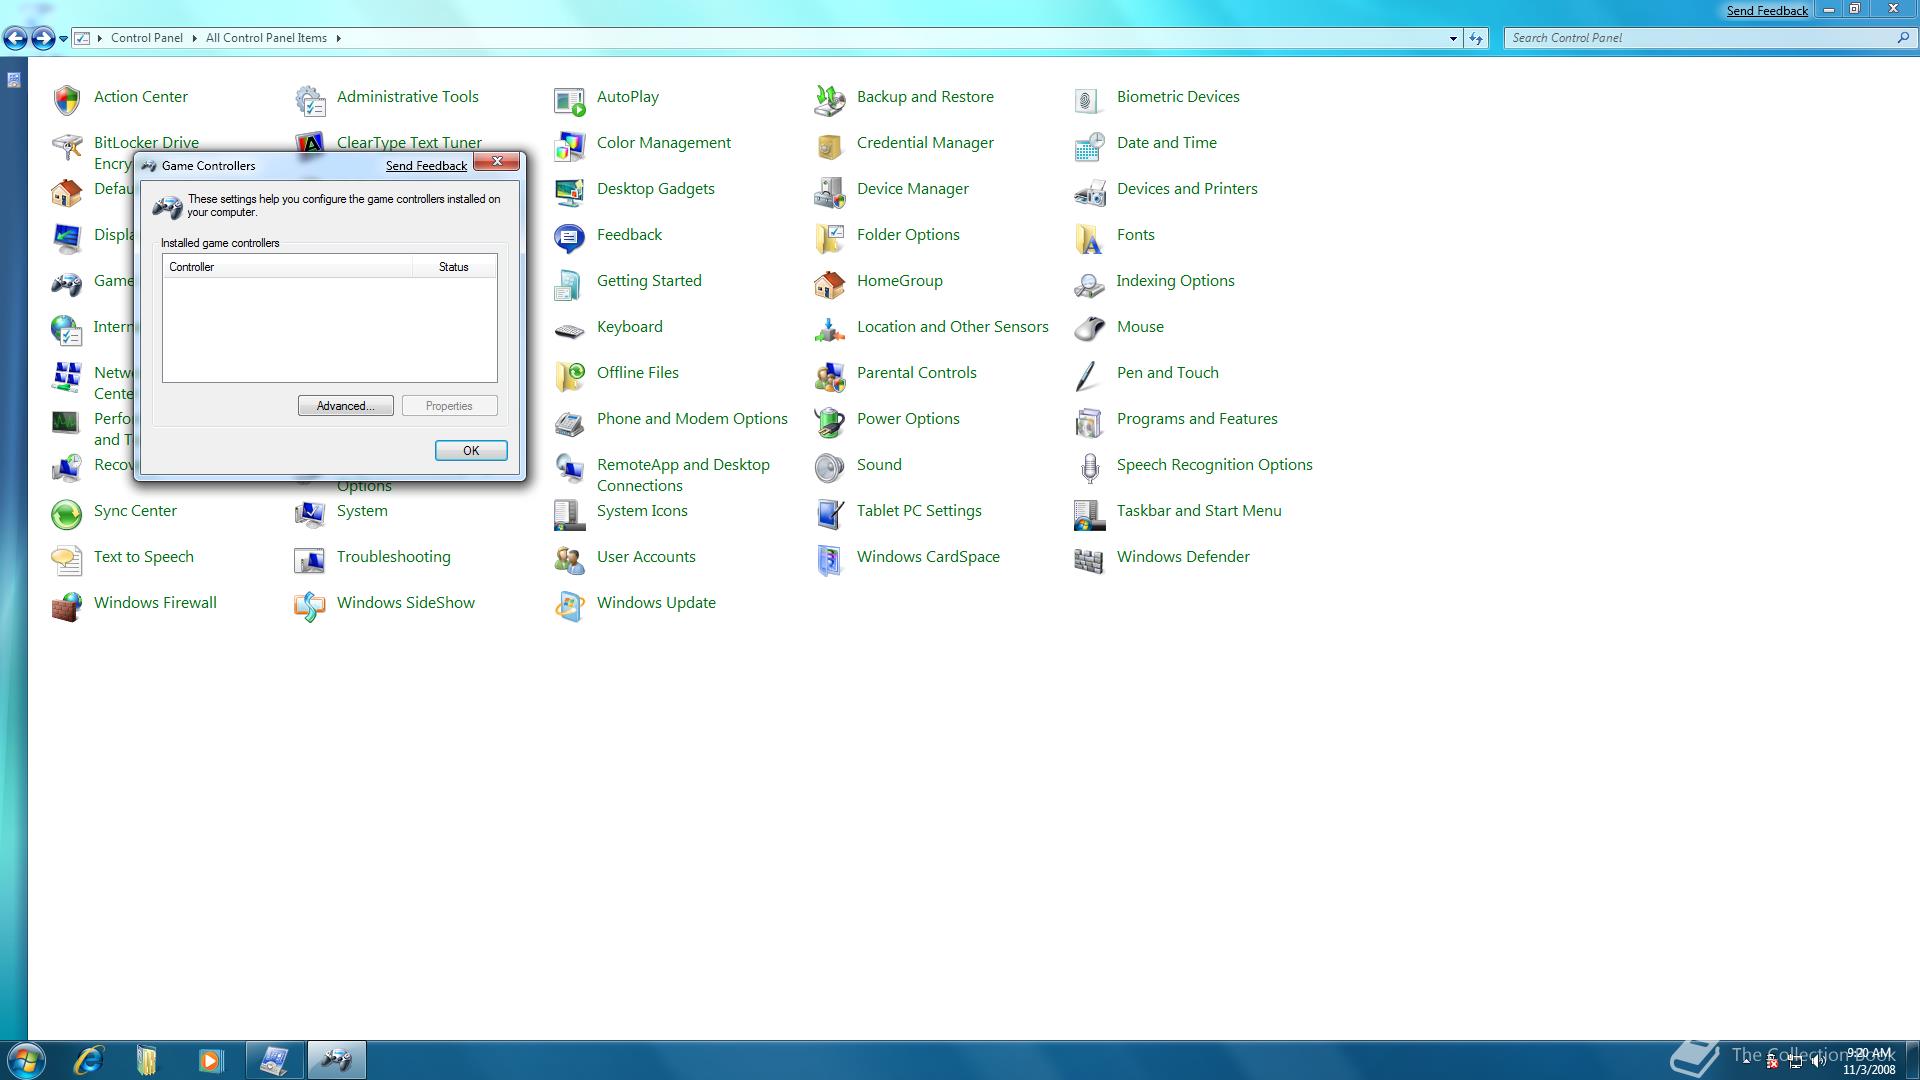This screenshot has height=1080, width=1920.
Task: Open RemoteApp and Desktop Connections link
Action: pos(683,475)
